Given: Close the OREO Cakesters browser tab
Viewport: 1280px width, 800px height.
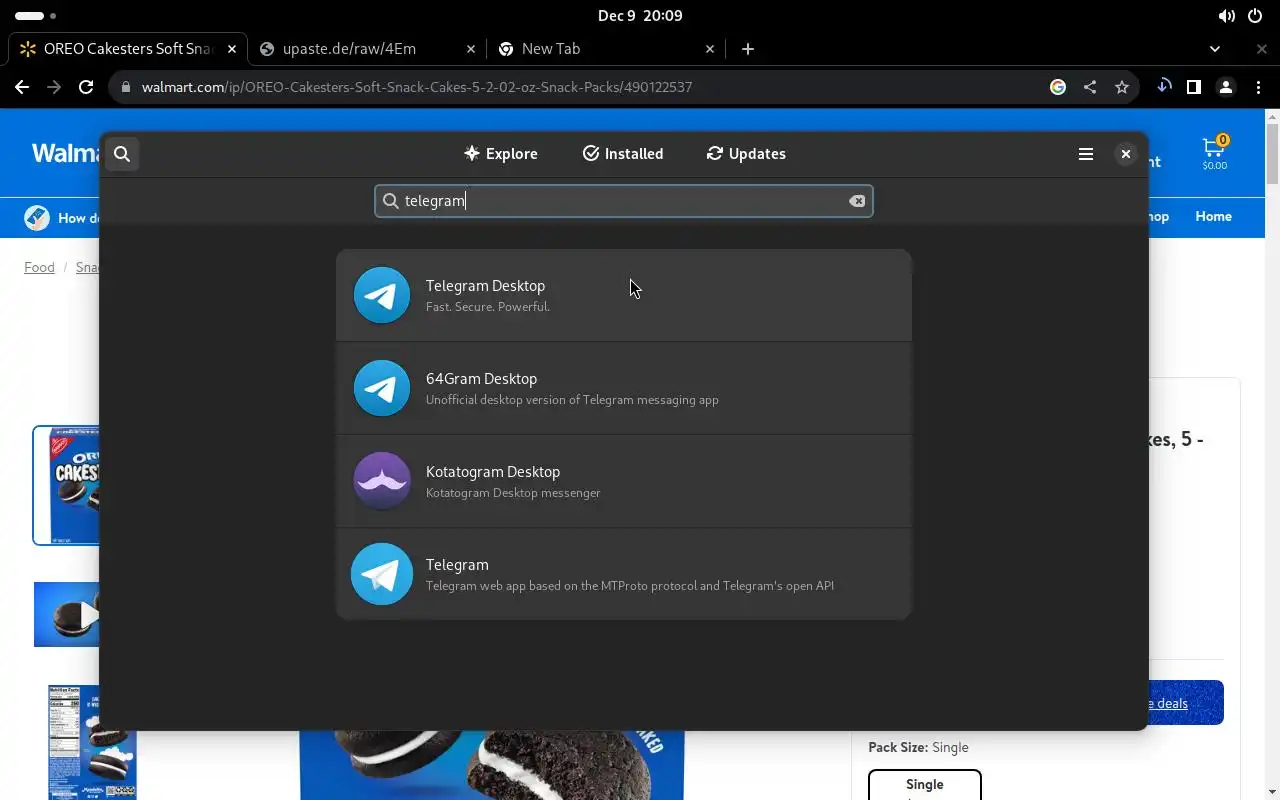Looking at the screenshot, I should pos(232,48).
